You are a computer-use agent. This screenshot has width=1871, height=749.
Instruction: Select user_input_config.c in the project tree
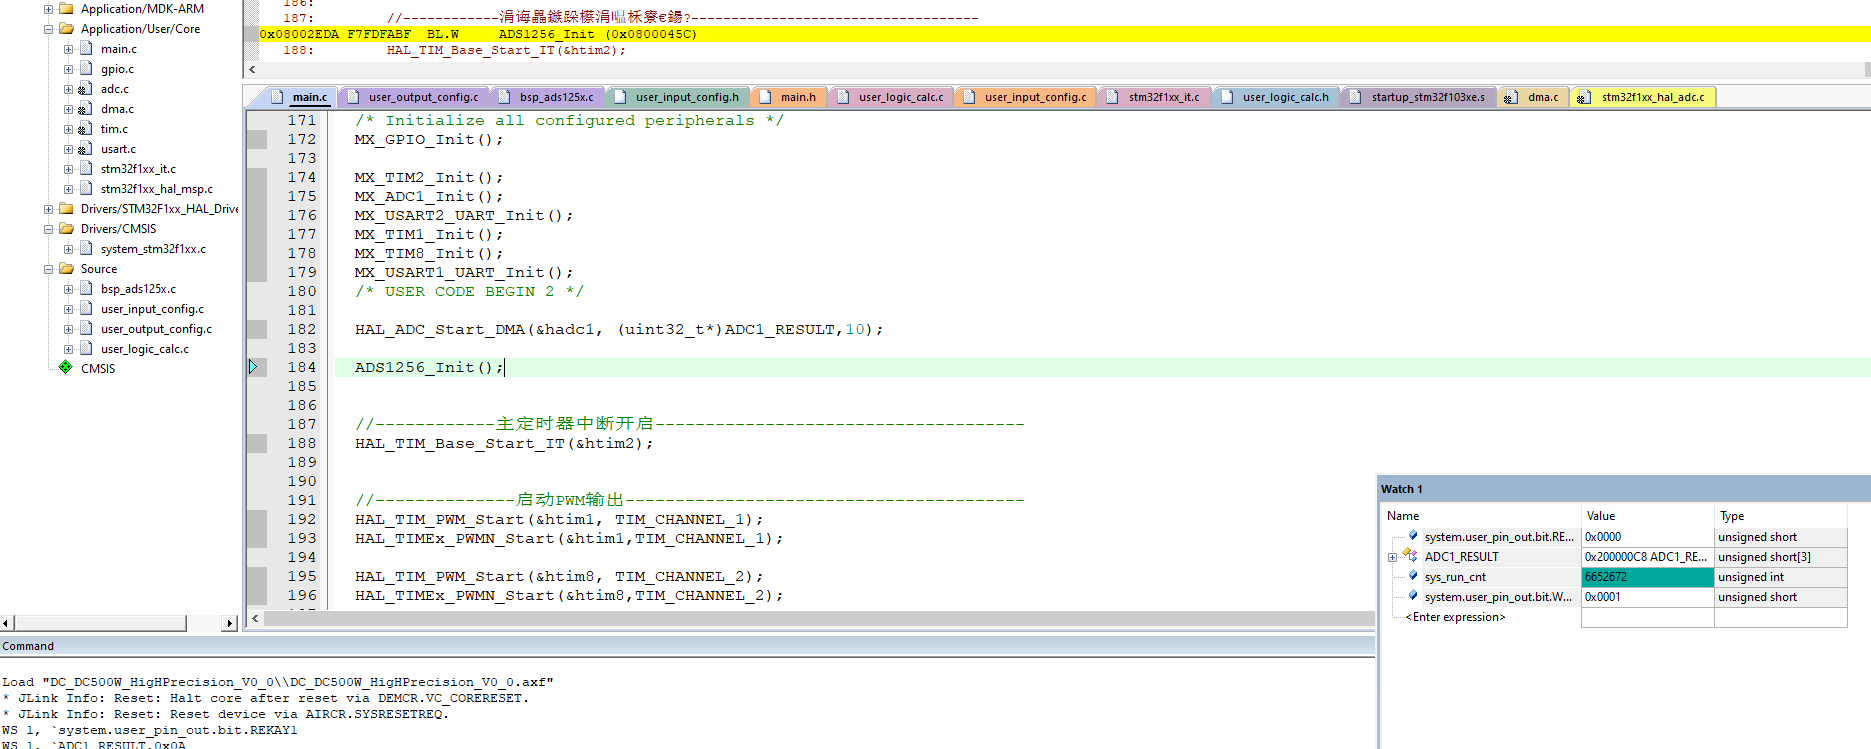(x=152, y=309)
